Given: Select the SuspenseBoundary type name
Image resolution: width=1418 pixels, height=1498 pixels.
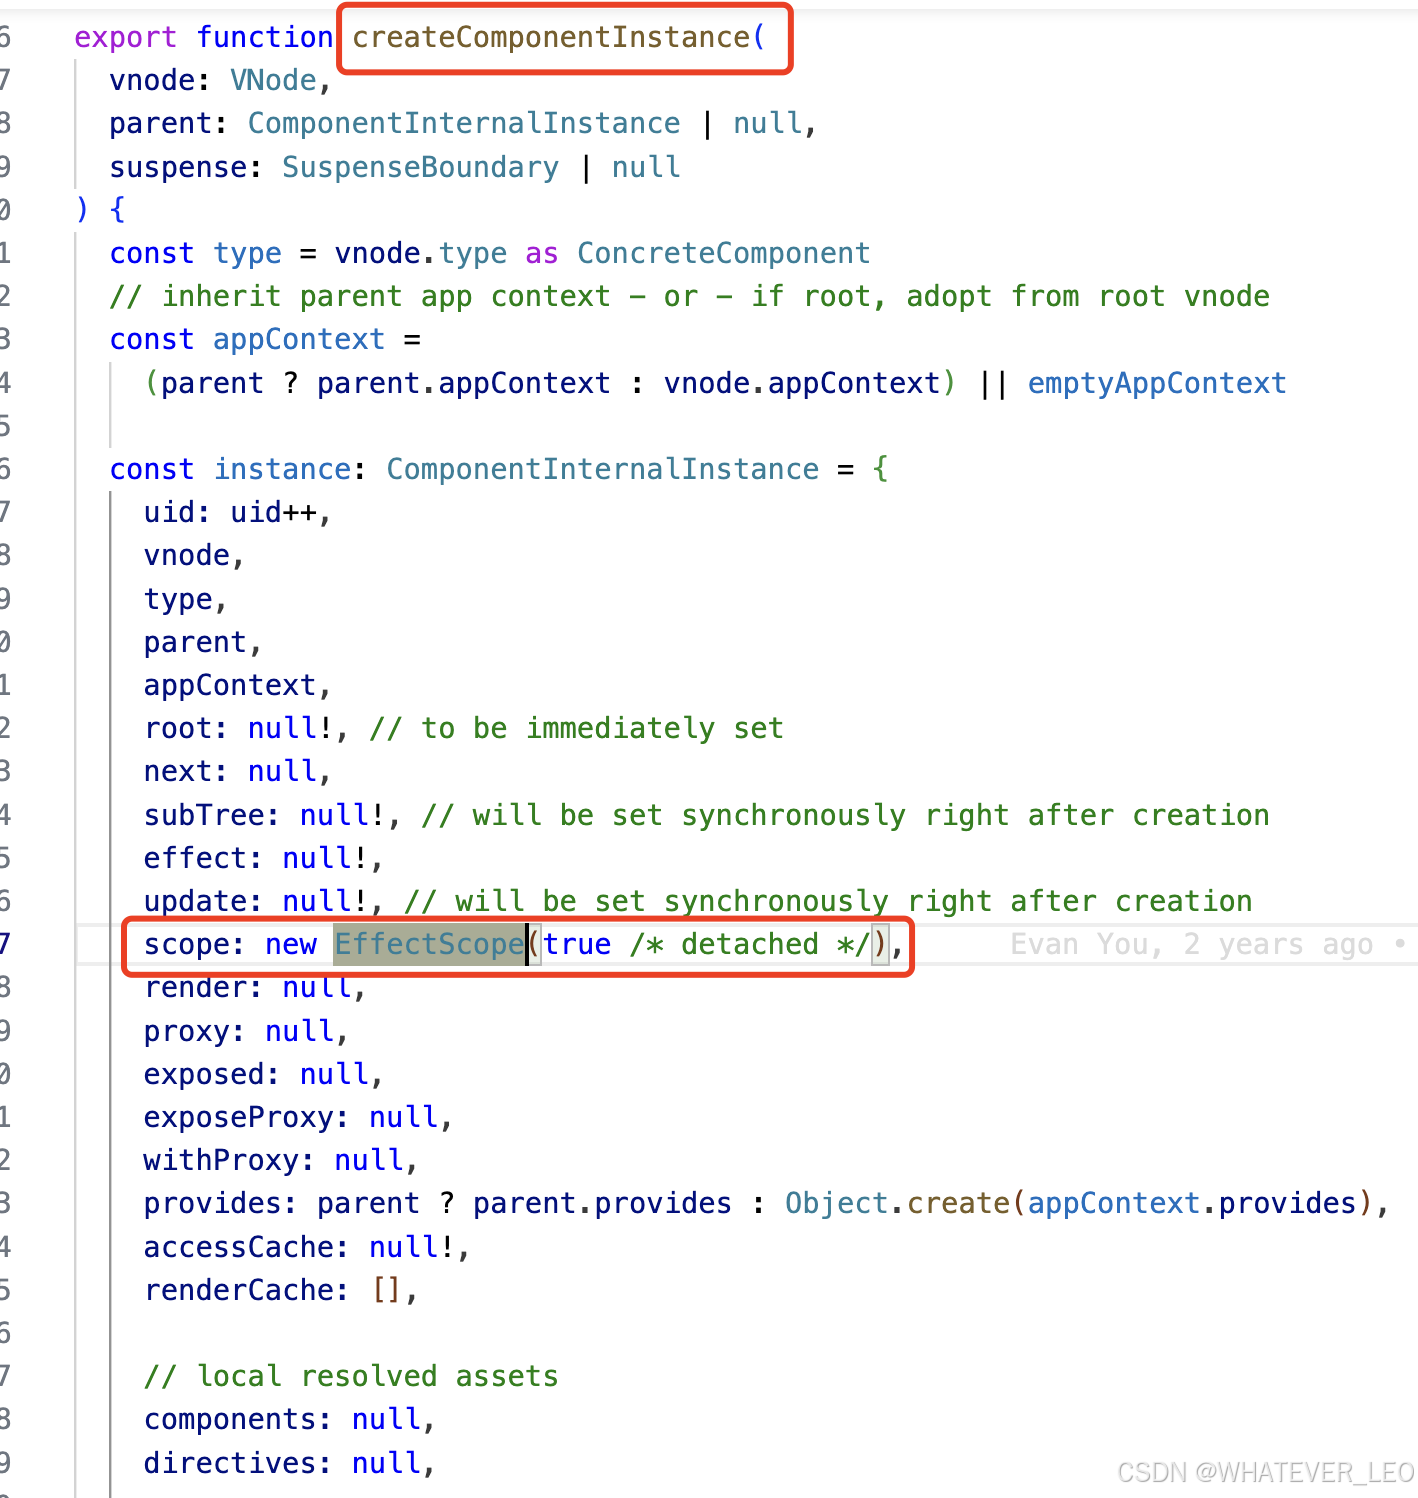Looking at the screenshot, I should [420, 167].
